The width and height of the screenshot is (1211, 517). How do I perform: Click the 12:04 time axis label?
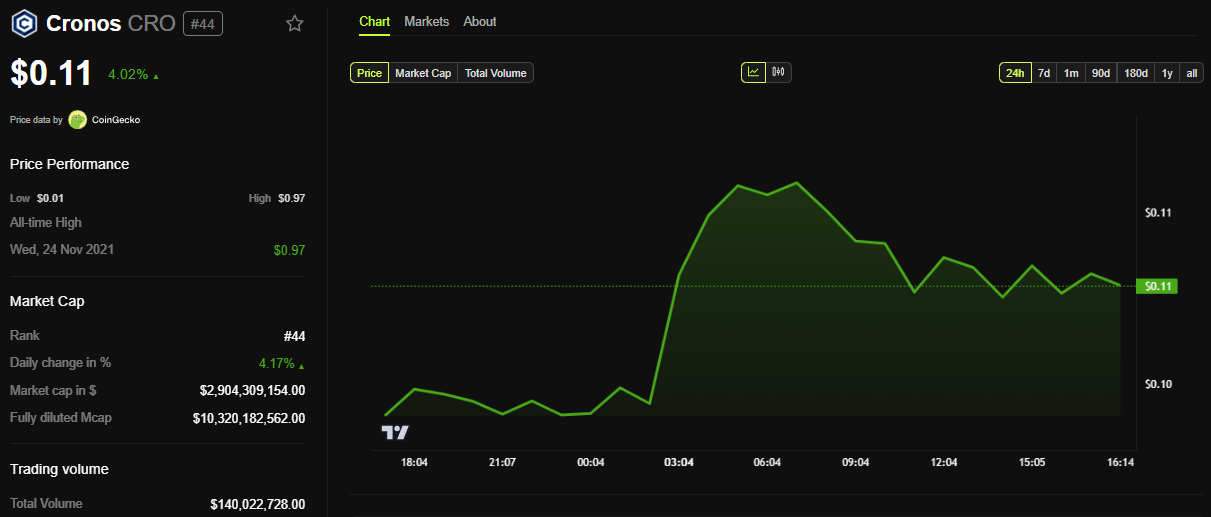click(x=944, y=462)
